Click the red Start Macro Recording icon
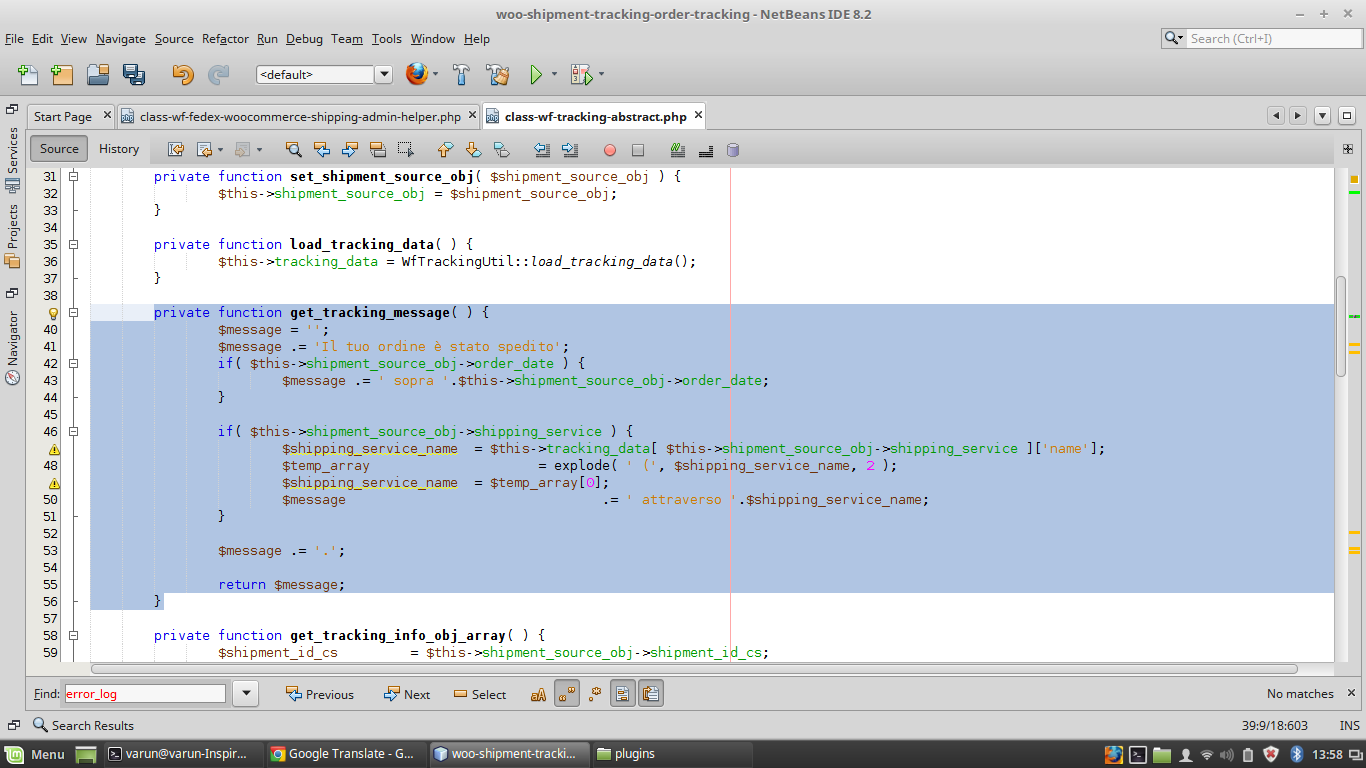 coord(610,150)
